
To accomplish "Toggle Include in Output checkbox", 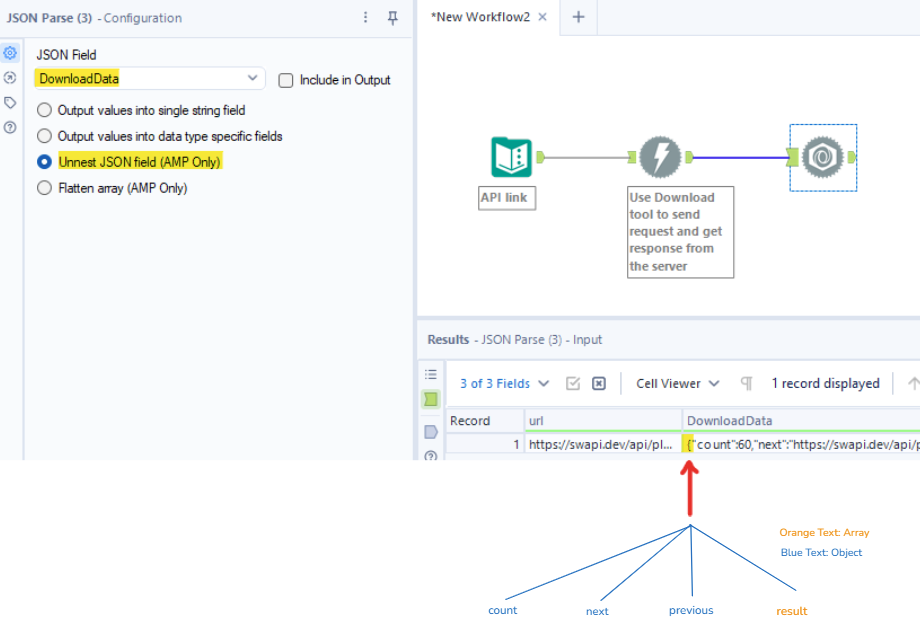I will click(286, 80).
